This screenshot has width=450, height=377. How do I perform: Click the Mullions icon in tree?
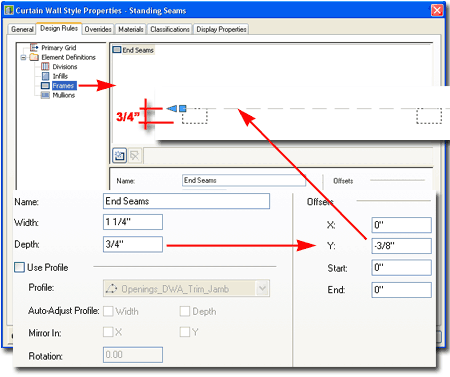(x=45, y=95)
